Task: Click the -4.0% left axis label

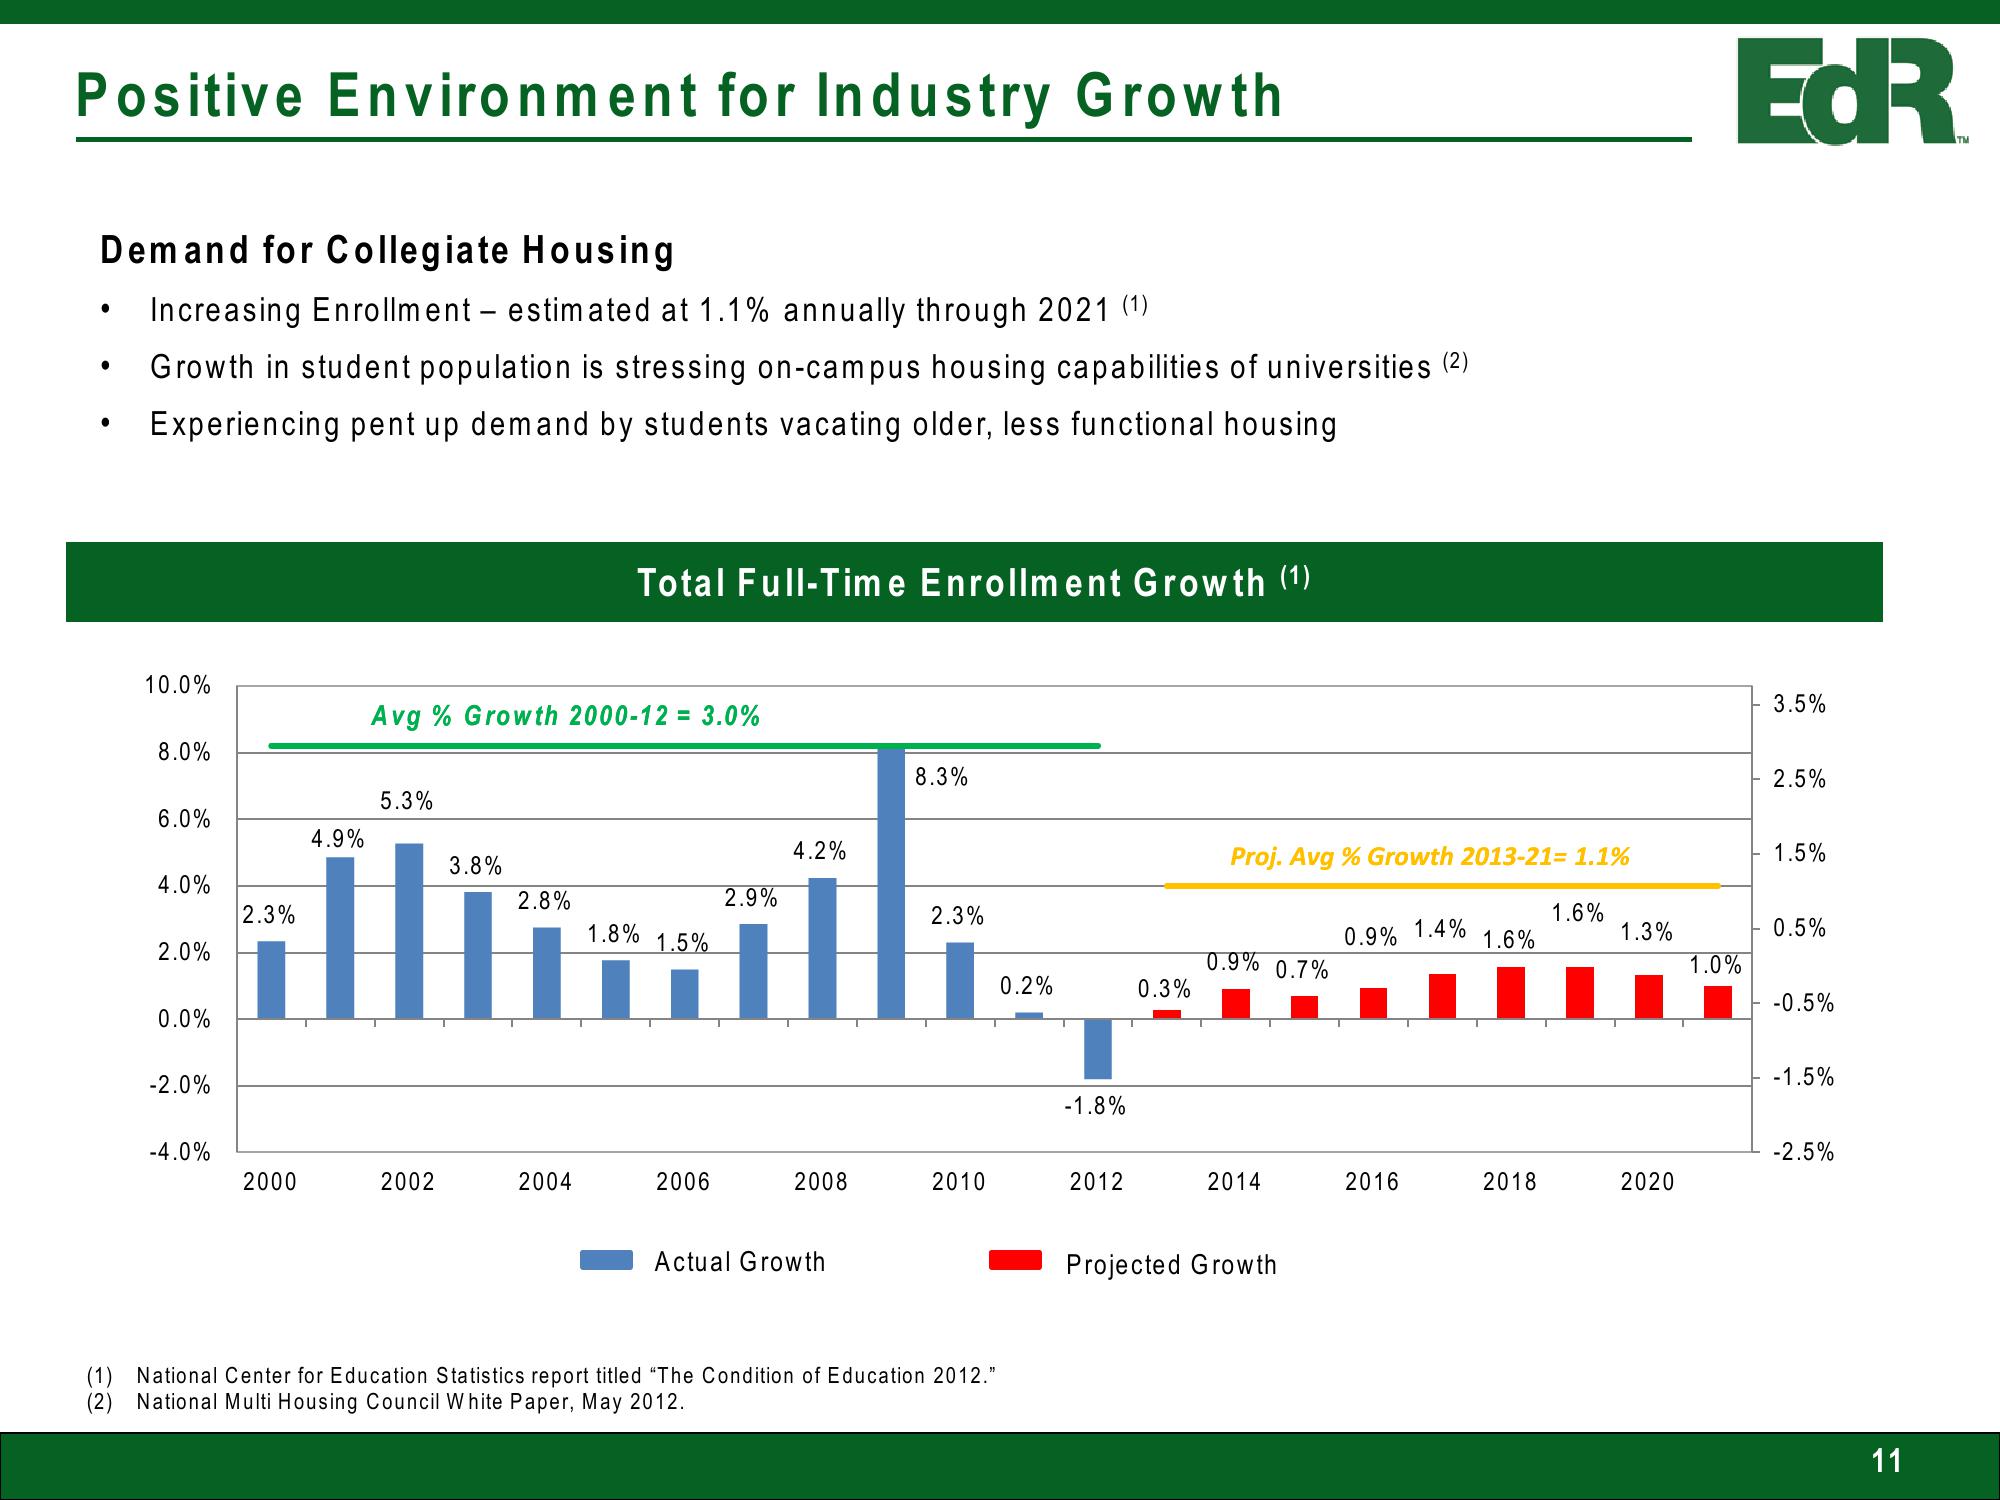Action: pos(180,1152)
